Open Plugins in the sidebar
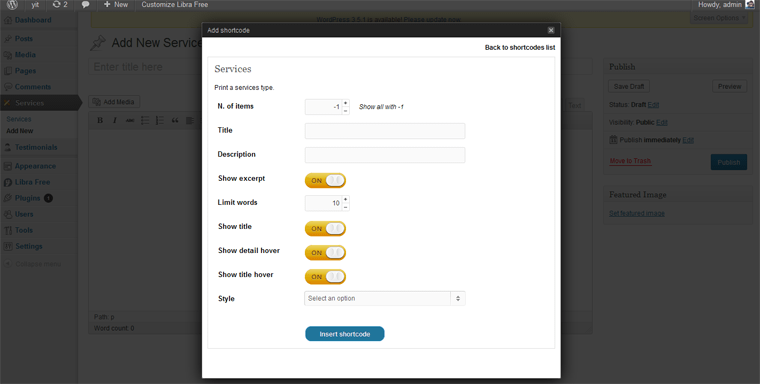The height and width of the screenshot is (384, 760). 27,198
